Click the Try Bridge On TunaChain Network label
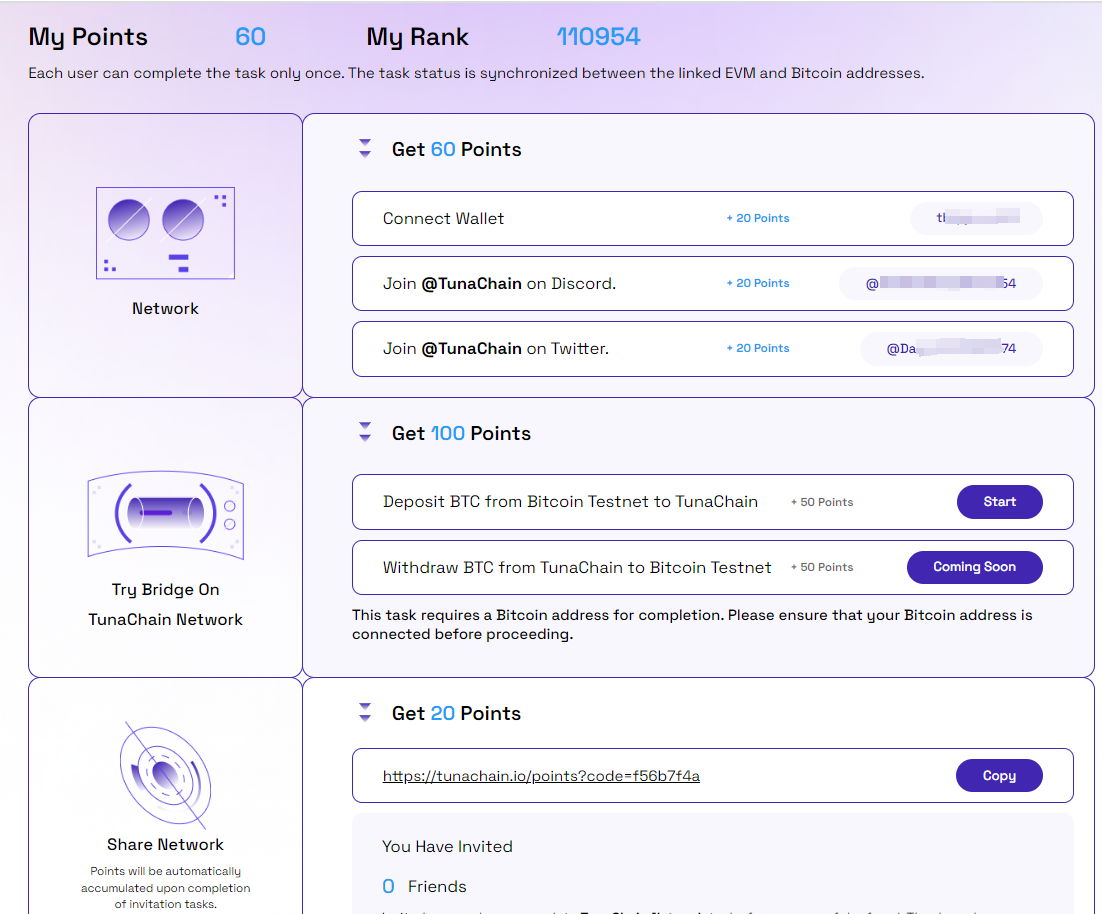The image size is (1102, 914). click(x=165, y=604)
